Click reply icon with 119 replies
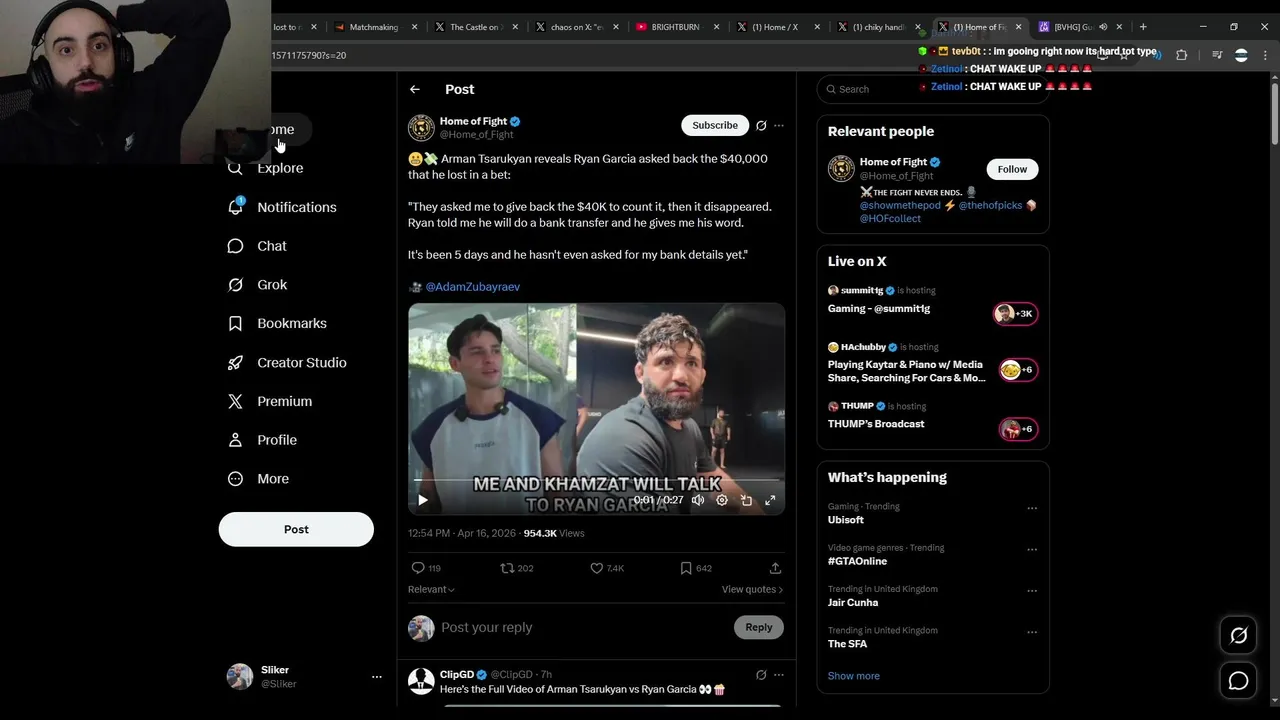This screenshot has width=1280, height=720. pyautogui.click(x=426, y=568)
